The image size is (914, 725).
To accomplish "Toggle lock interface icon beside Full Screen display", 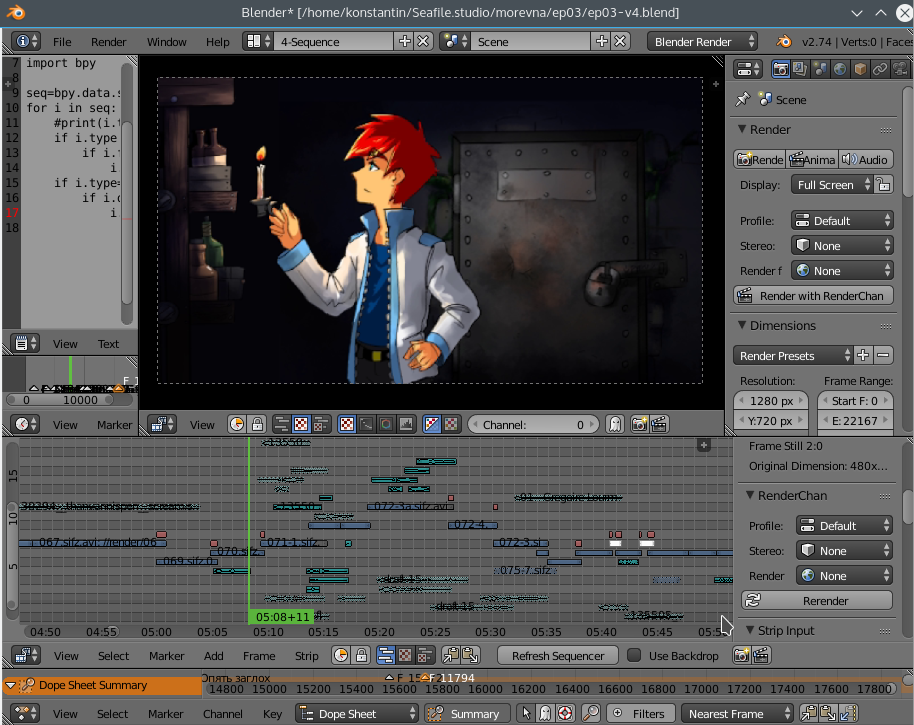I will pos(884,185).
